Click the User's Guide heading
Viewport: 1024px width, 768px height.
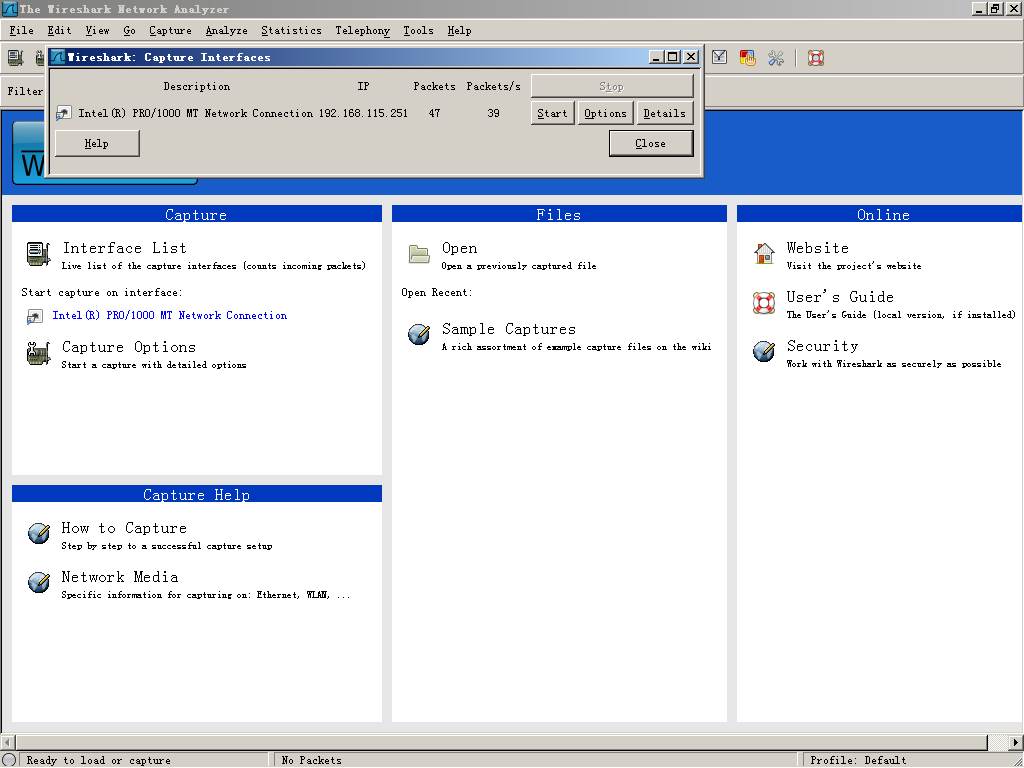pos(840,297)
